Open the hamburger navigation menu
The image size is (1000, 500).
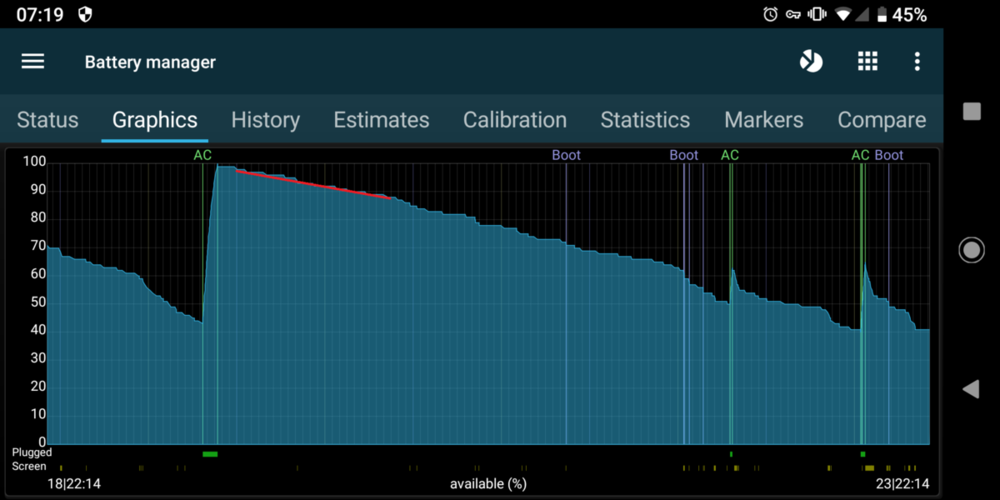pos(33,61)
